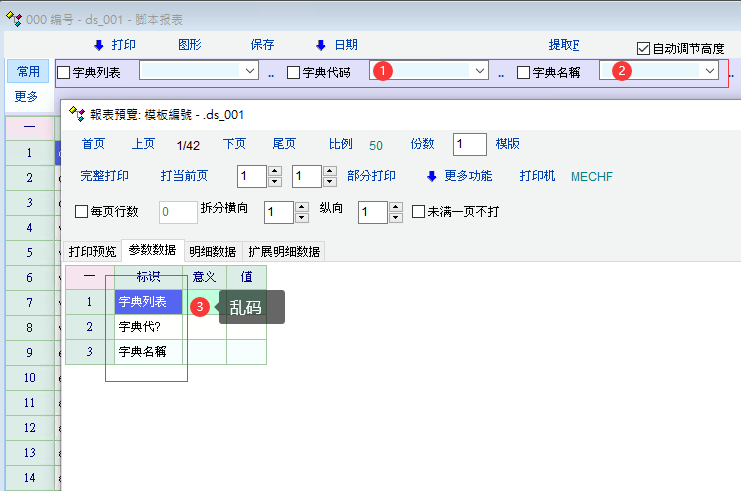Image resolution: width=741 pixels, height=491 pixels.
Task: Go to 下页 in report preview
Action: pyautogui.click(x=234, y=144)
